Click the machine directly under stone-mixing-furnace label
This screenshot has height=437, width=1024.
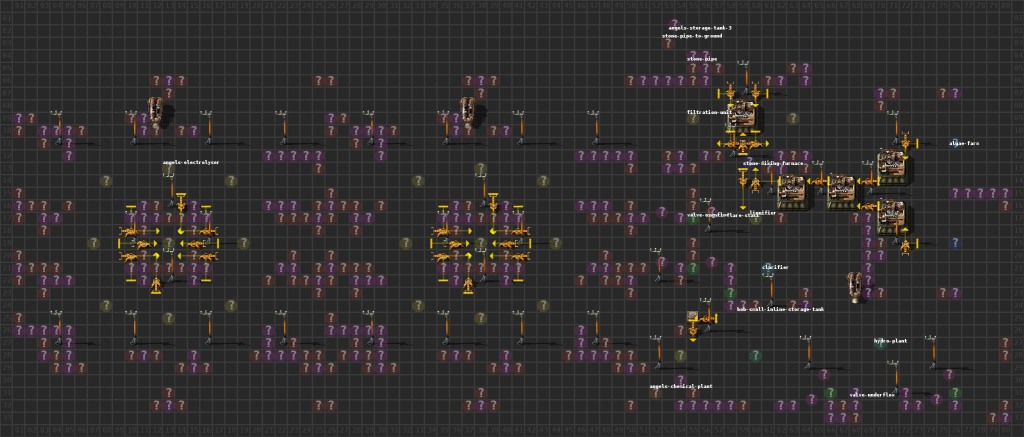tap(793, 193)
